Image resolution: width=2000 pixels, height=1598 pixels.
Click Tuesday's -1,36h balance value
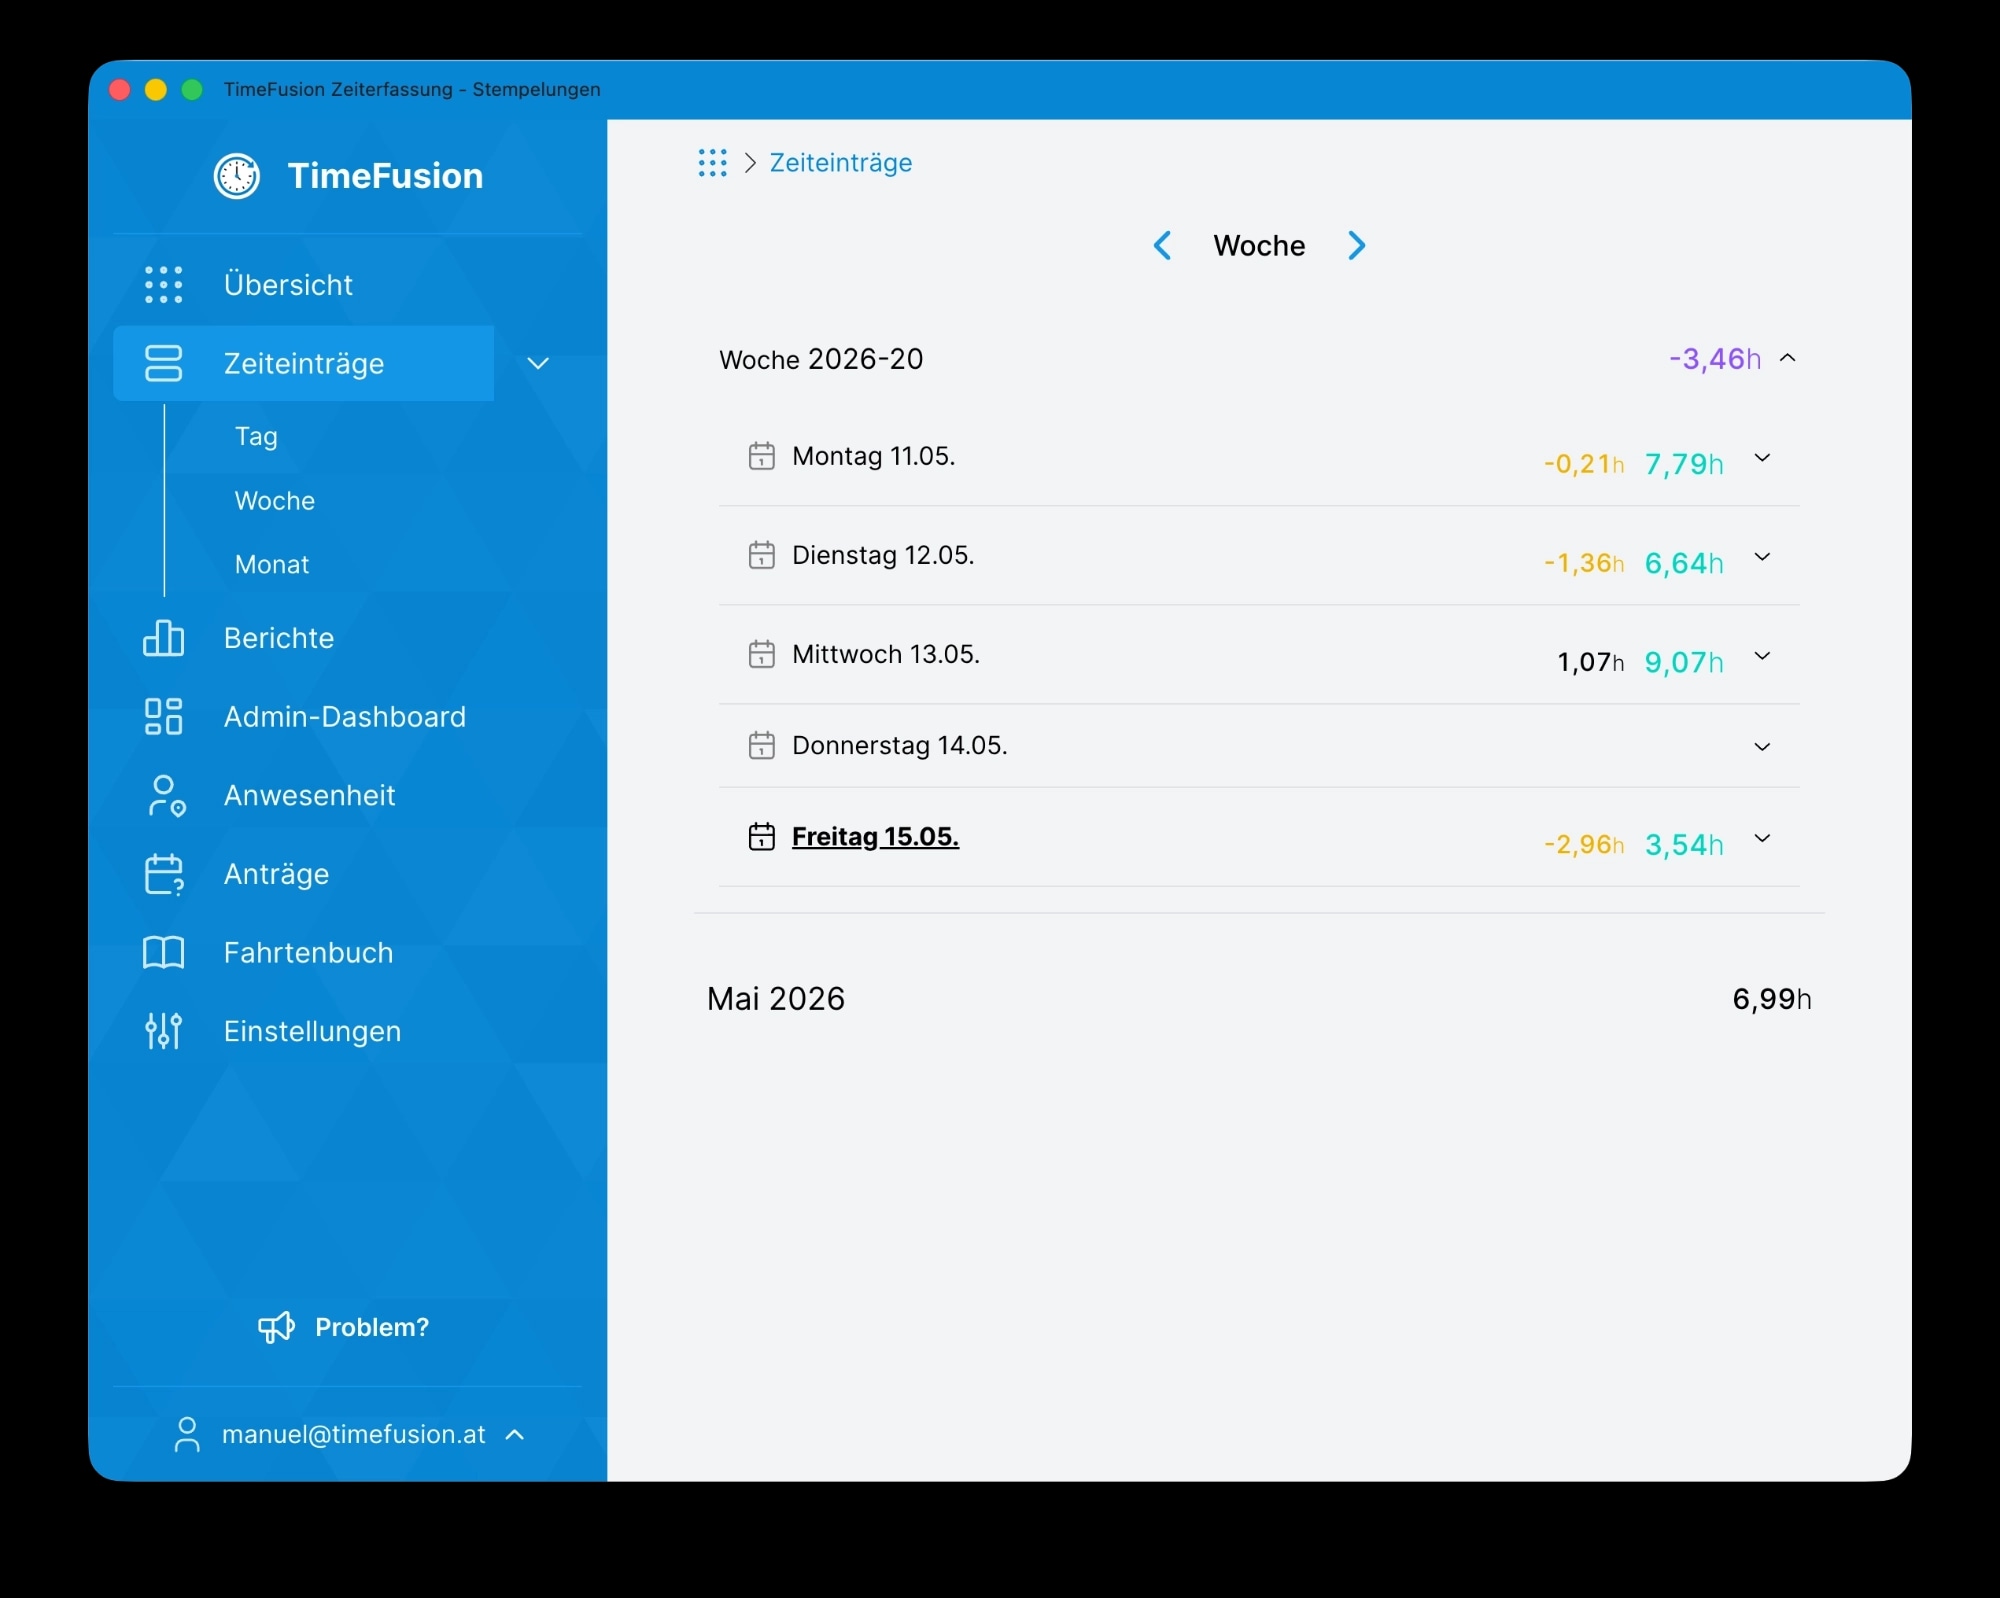(1584, 563)
